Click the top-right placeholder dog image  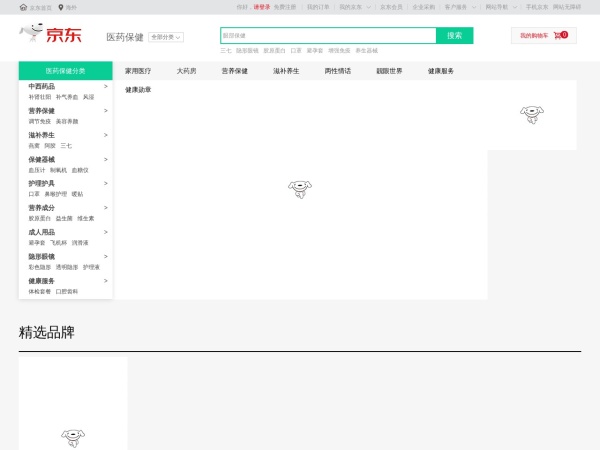click(532, 113)
